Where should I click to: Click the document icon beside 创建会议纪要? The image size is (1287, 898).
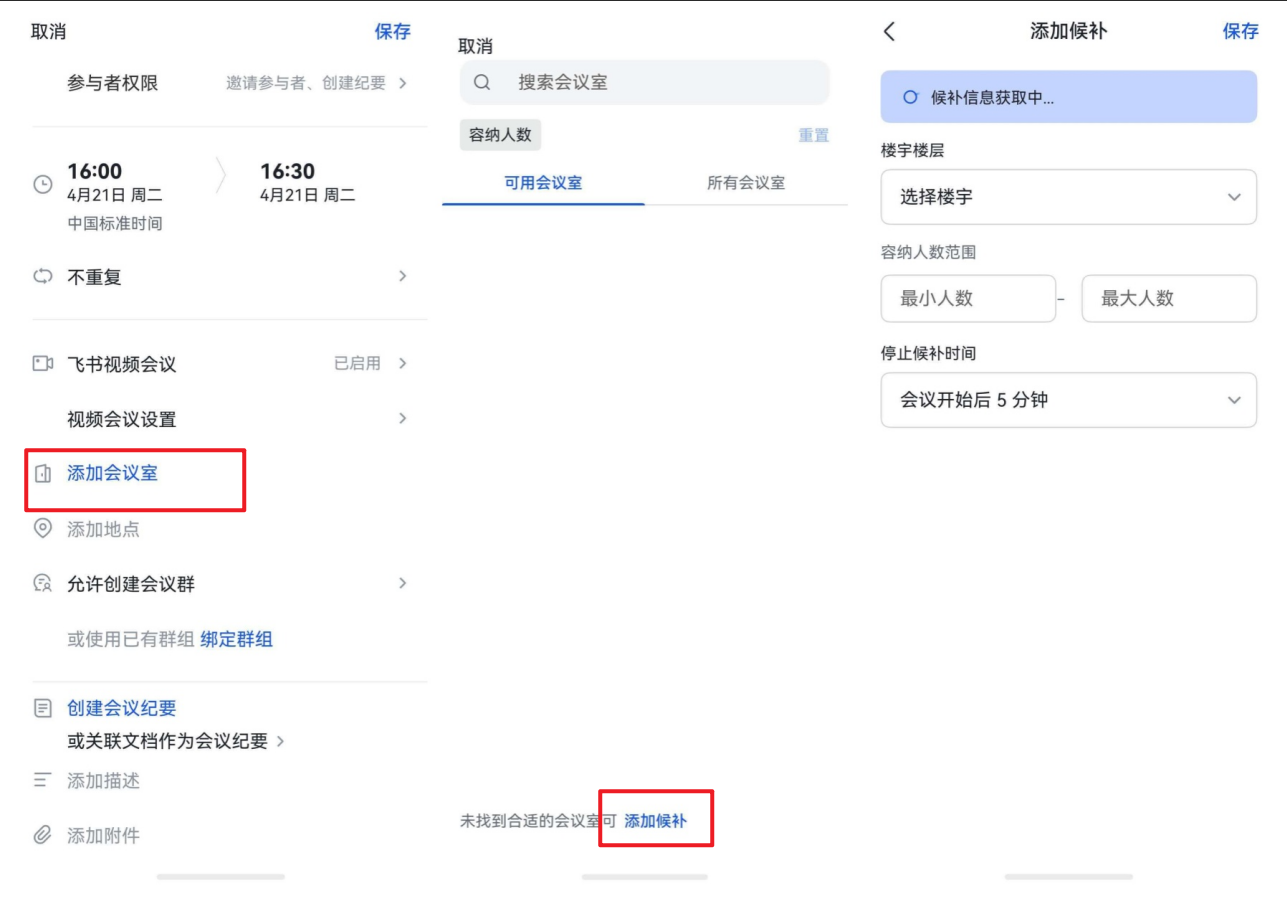click(x=43, y=708)
